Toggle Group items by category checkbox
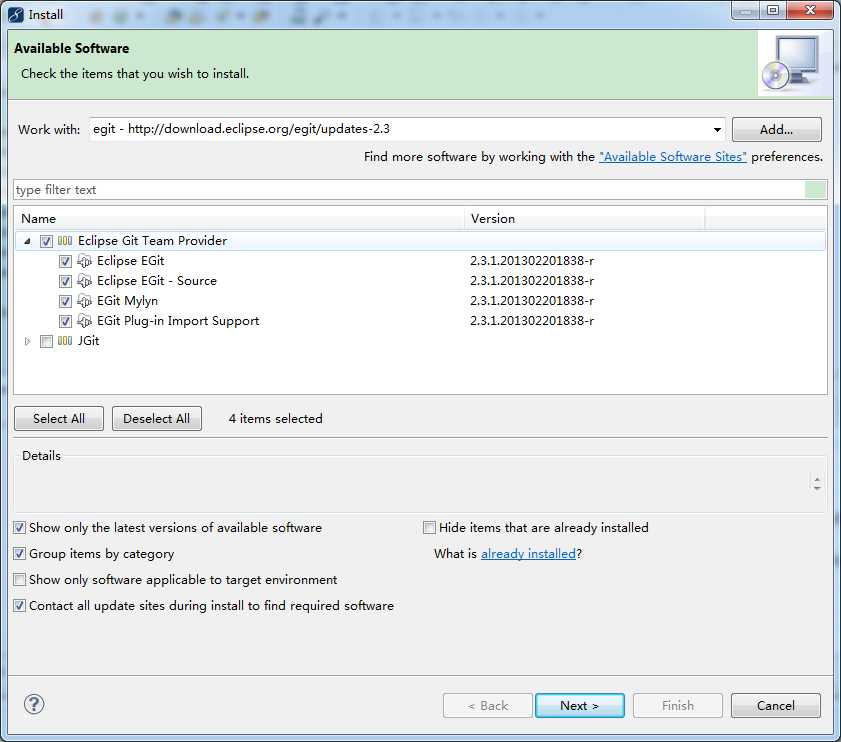This screenshot has width=841, height=742. point(19,554)
